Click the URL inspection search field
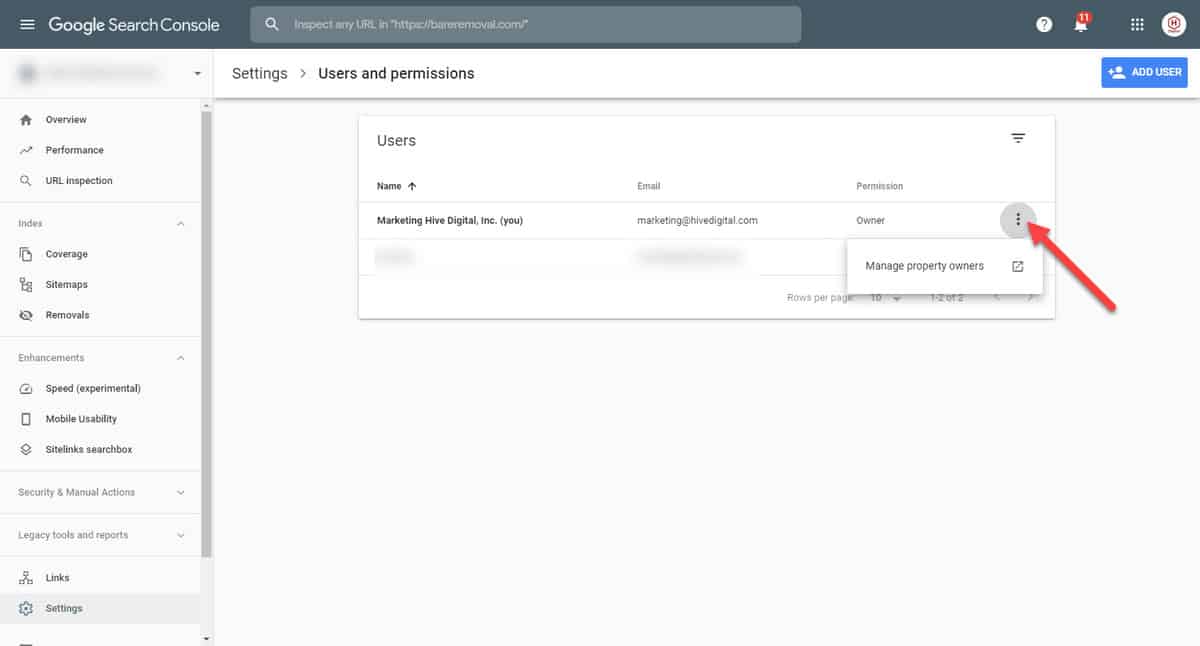This screenshot has width=1200, height=646. [x=526, y=24]
